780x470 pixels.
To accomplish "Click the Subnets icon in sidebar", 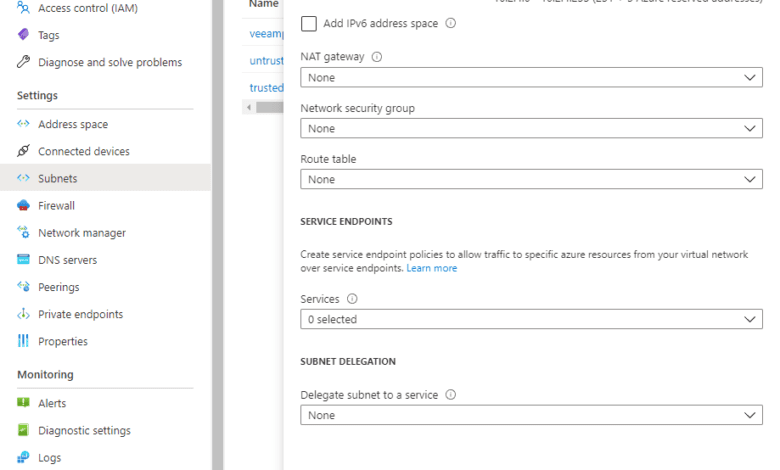I will pos(23,178).
